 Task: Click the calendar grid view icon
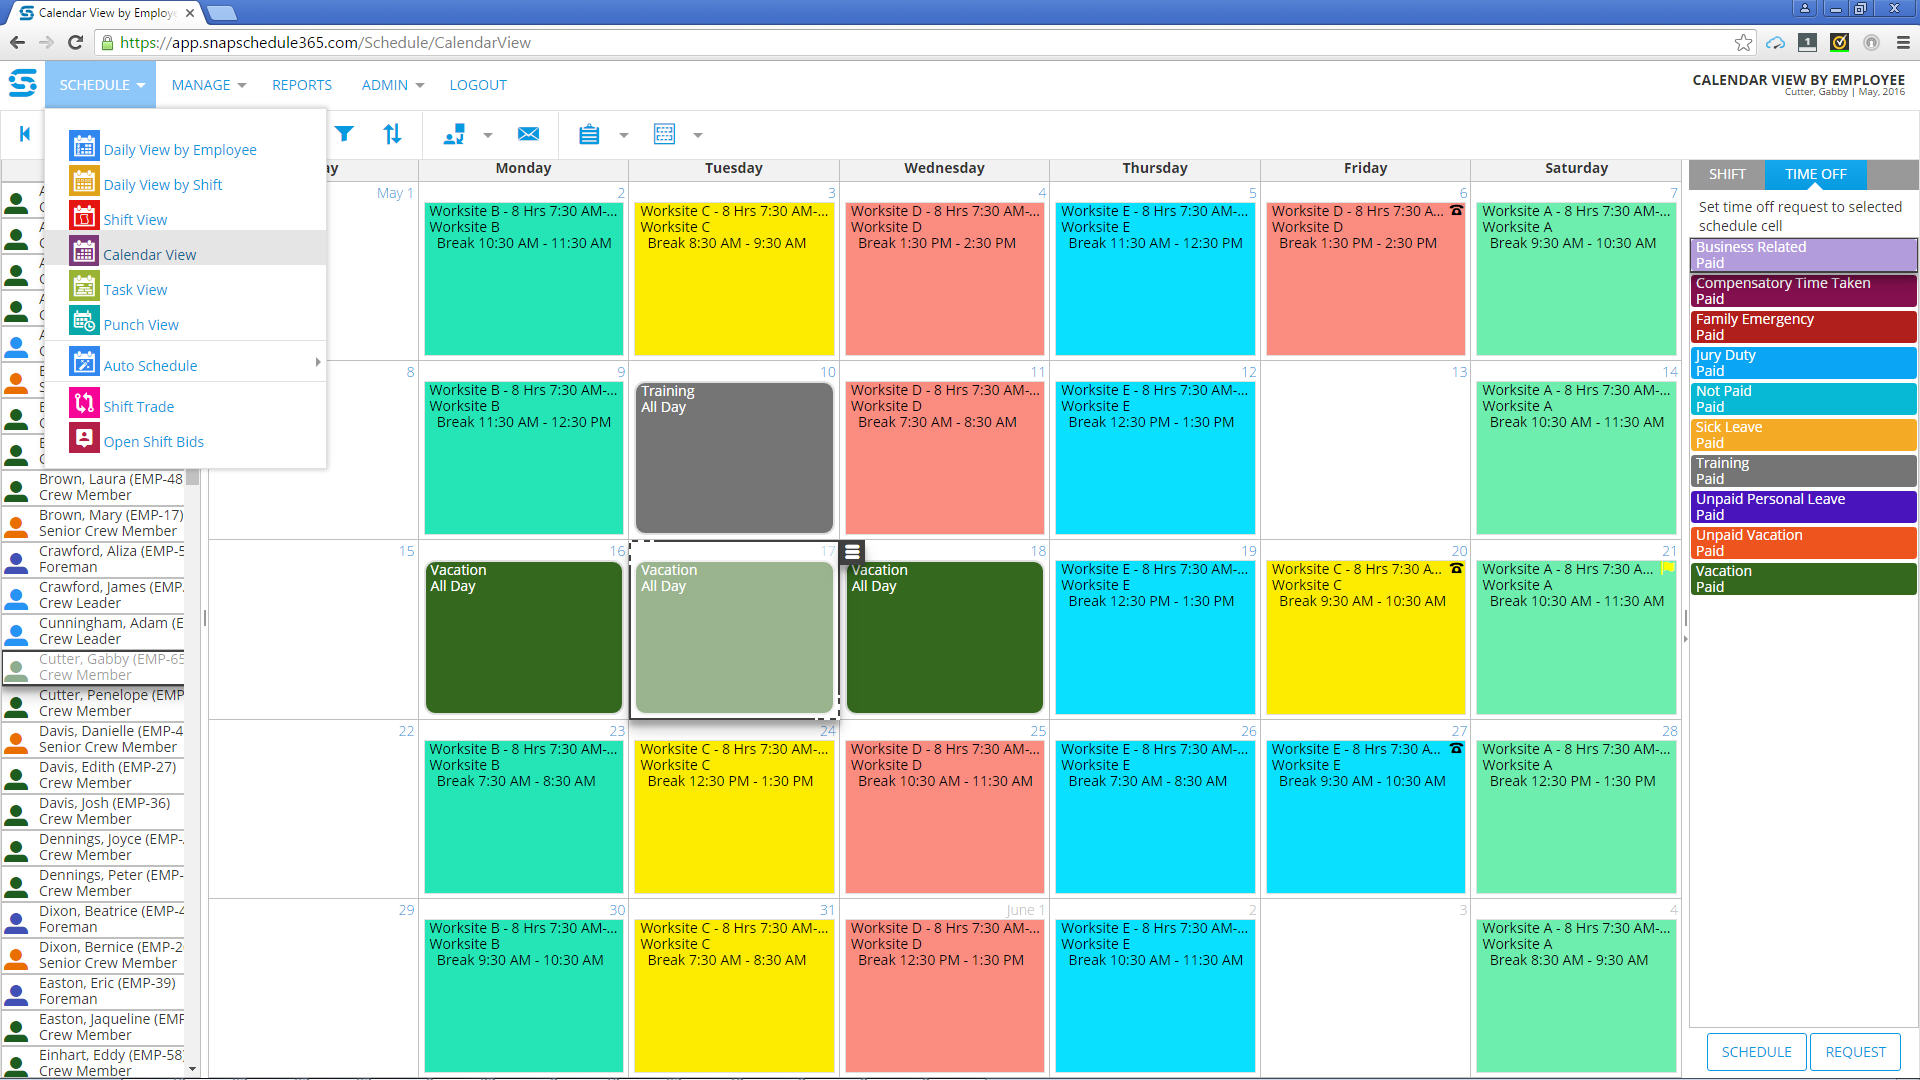coord(664,134)
